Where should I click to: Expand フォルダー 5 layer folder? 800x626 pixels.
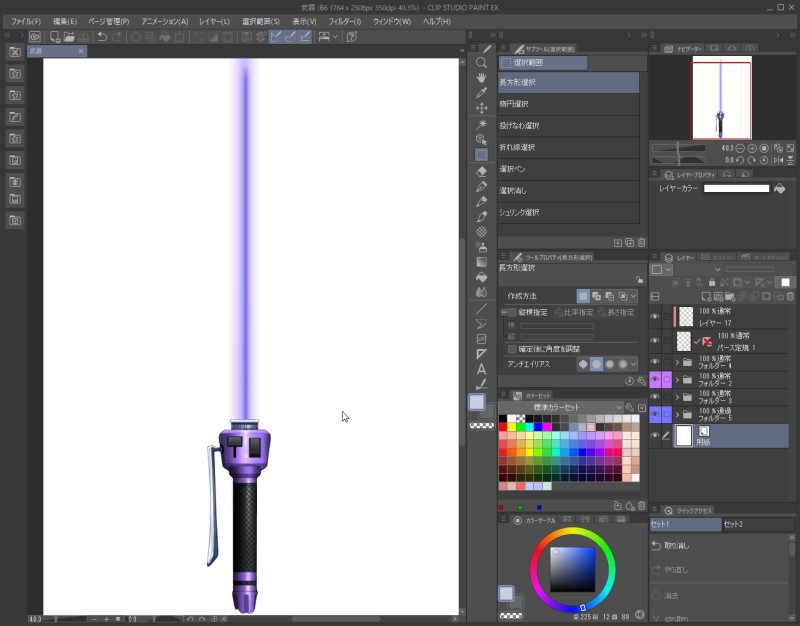click(x=678, y=414)
